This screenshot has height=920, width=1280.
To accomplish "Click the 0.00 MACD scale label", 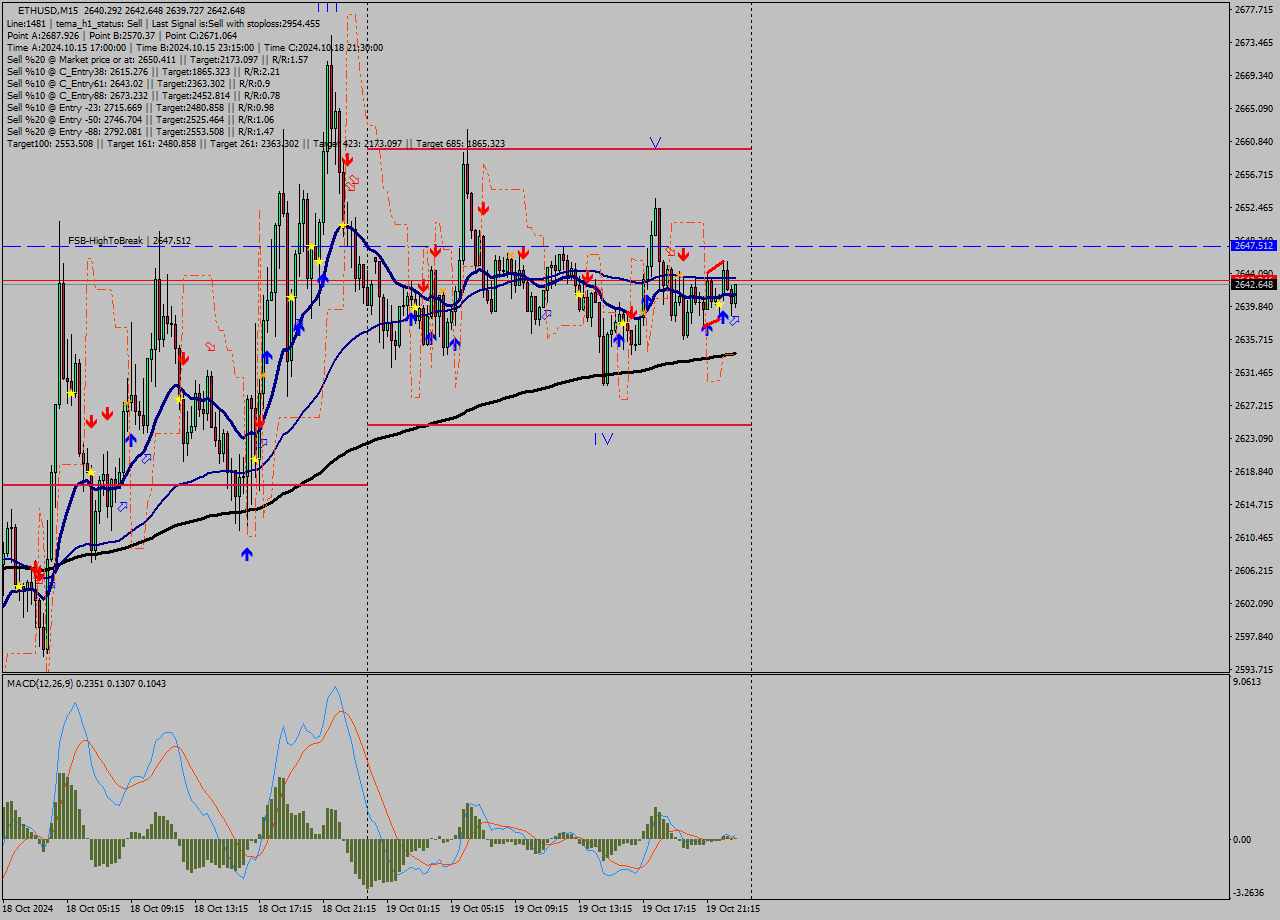I will pyautogui.click(x=1242, y=840).
